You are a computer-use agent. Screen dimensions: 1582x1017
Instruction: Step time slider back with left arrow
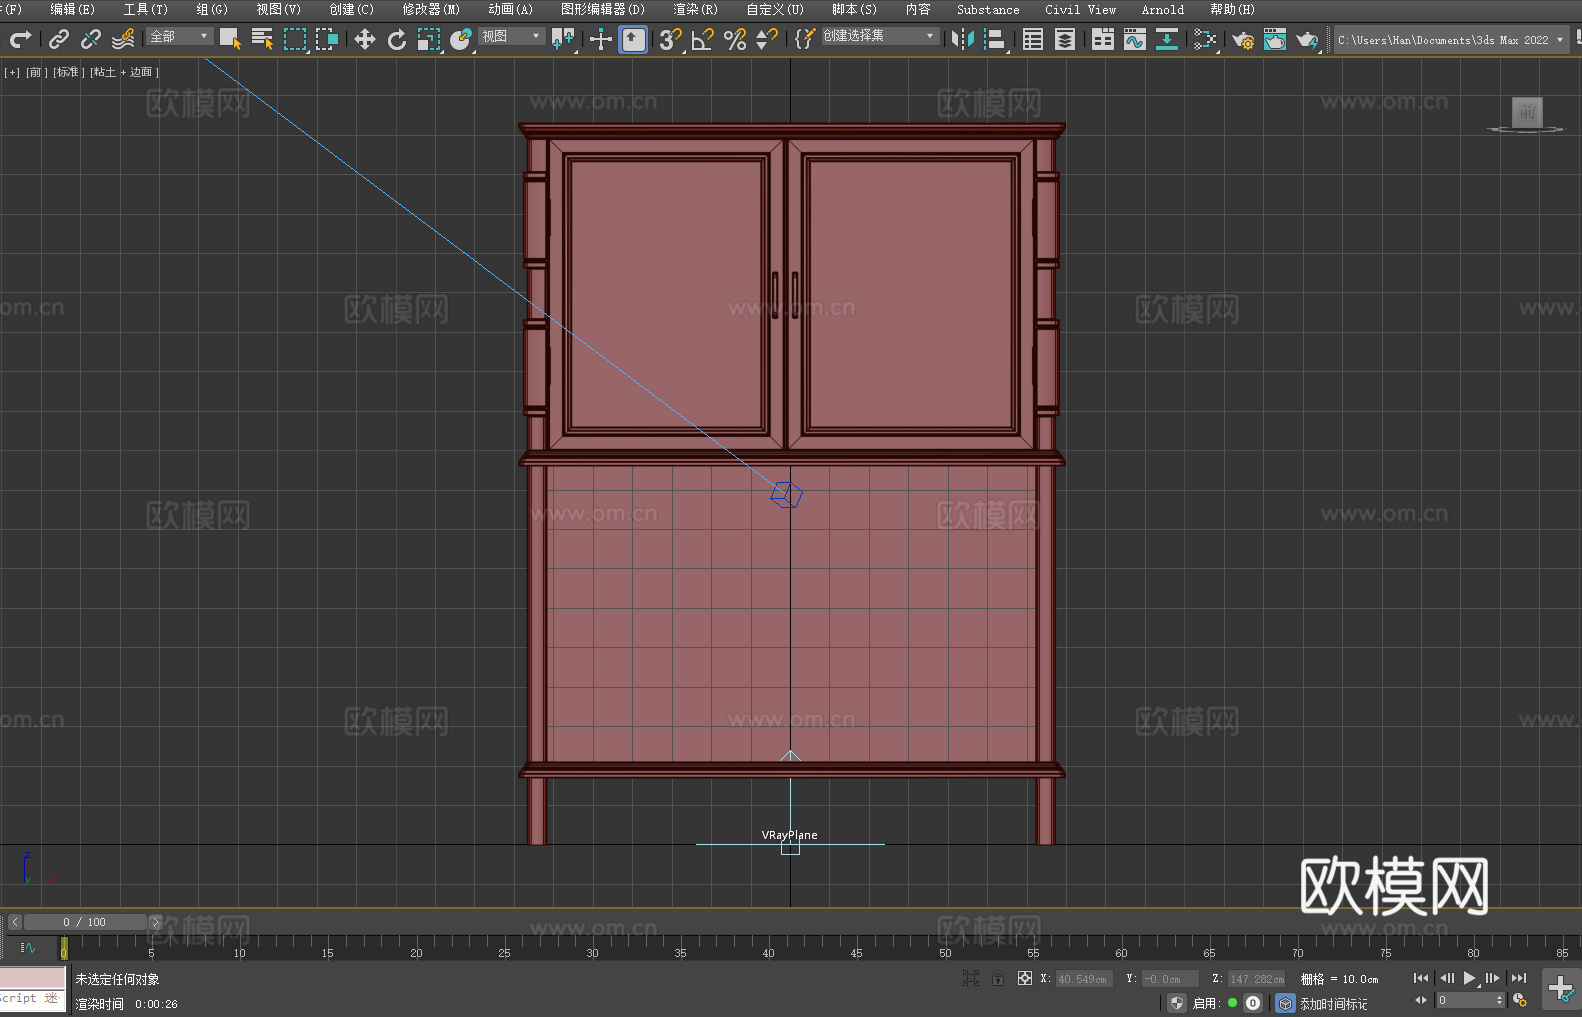[x=15, y=922]
